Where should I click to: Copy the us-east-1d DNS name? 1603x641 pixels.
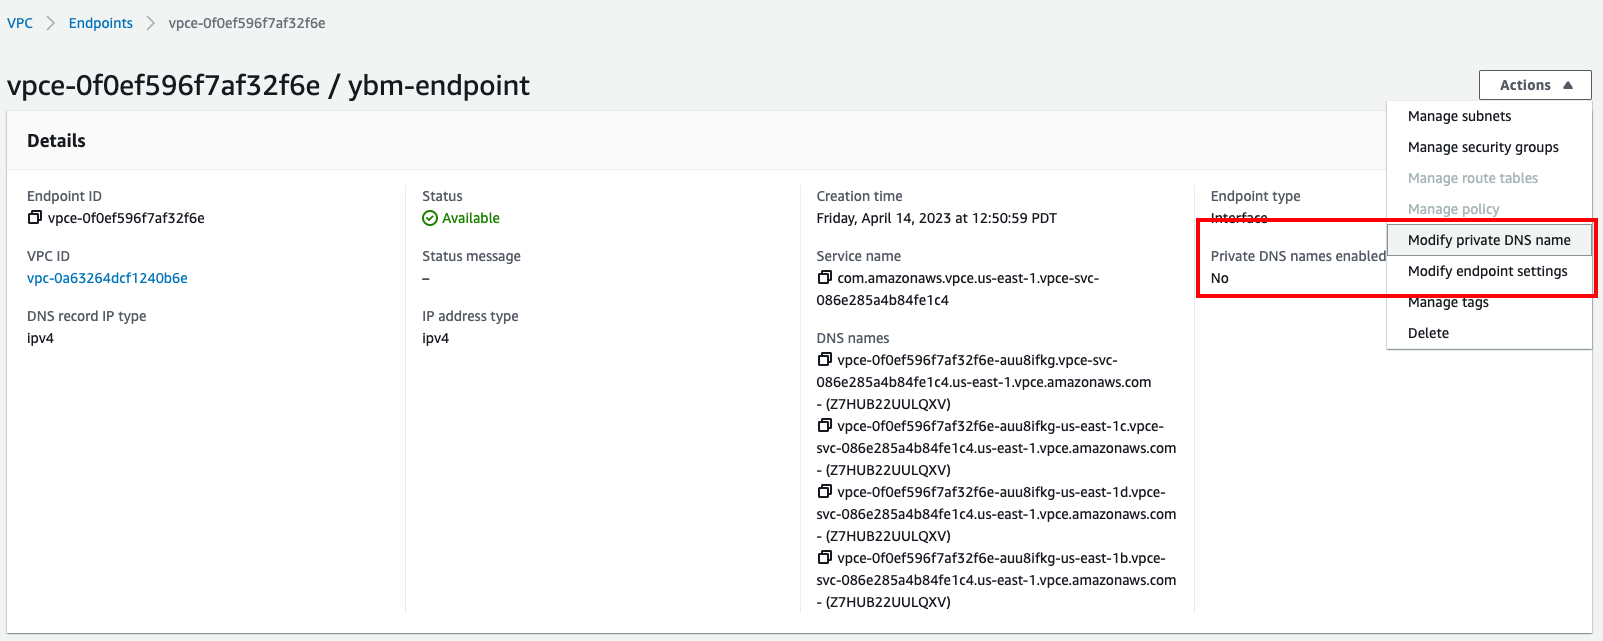pos(824,492)
